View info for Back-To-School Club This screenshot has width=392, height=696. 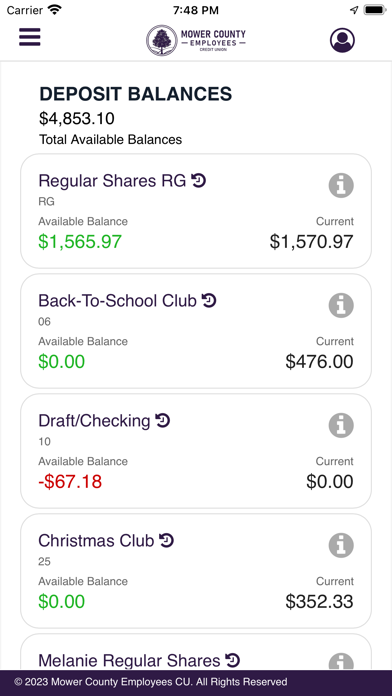click(341, 305)
